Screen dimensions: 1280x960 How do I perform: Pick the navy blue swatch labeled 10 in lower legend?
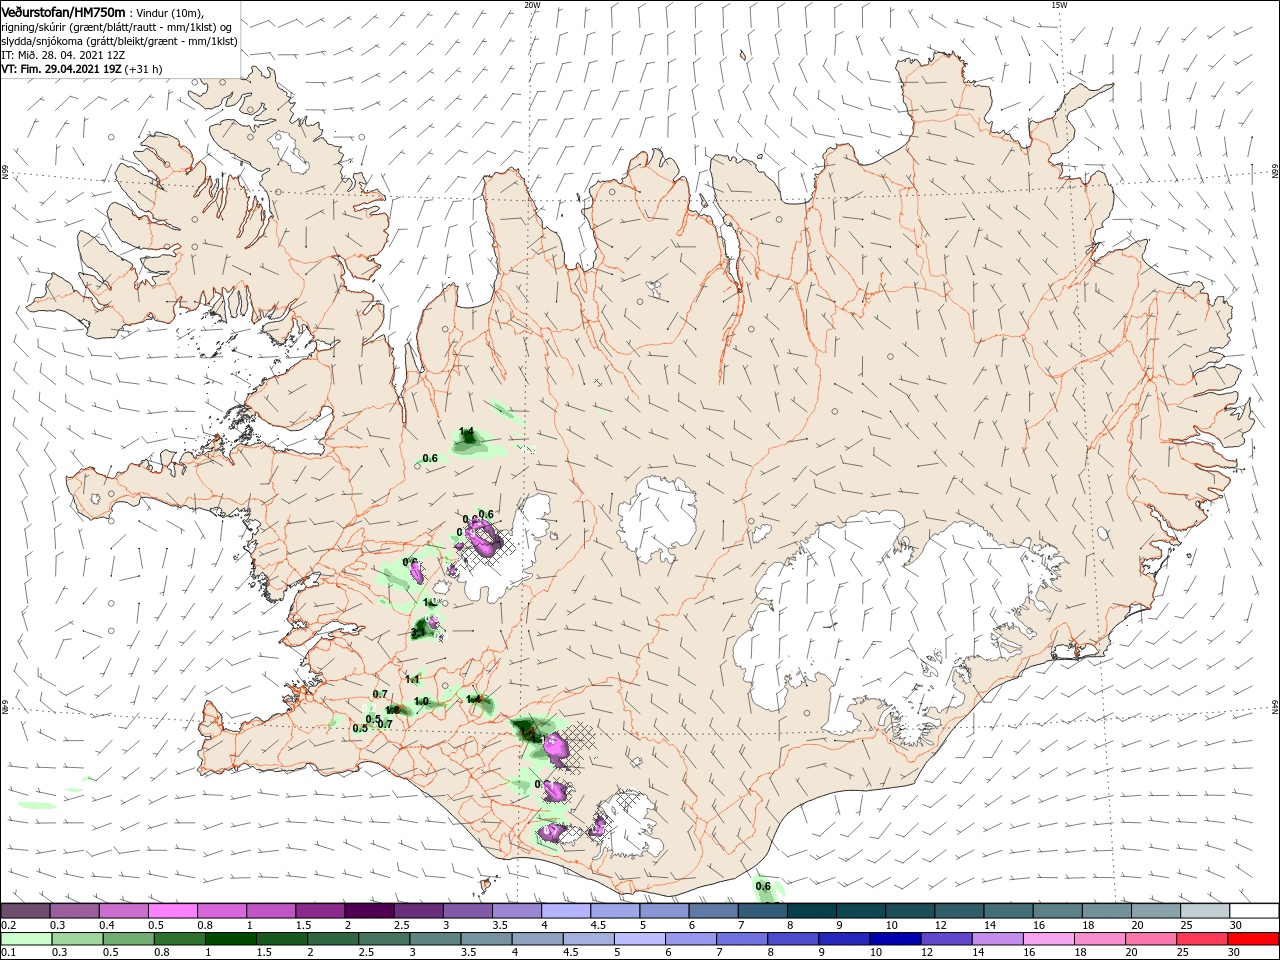point(895,939)
